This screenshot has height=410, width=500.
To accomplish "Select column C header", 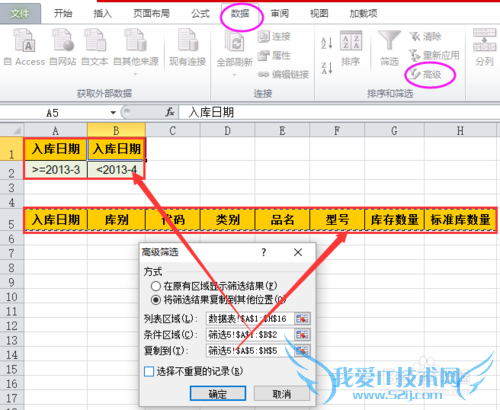I will click(173, 130).
